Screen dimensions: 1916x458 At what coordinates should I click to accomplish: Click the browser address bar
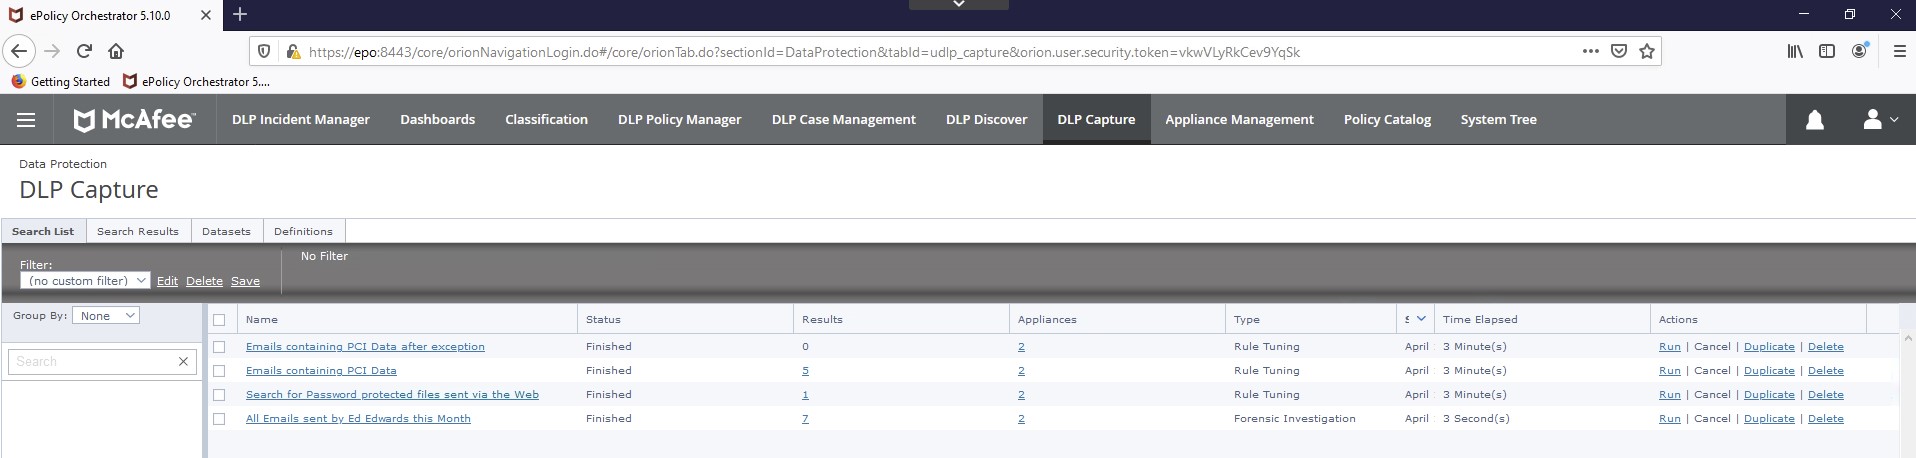(940, 51)
